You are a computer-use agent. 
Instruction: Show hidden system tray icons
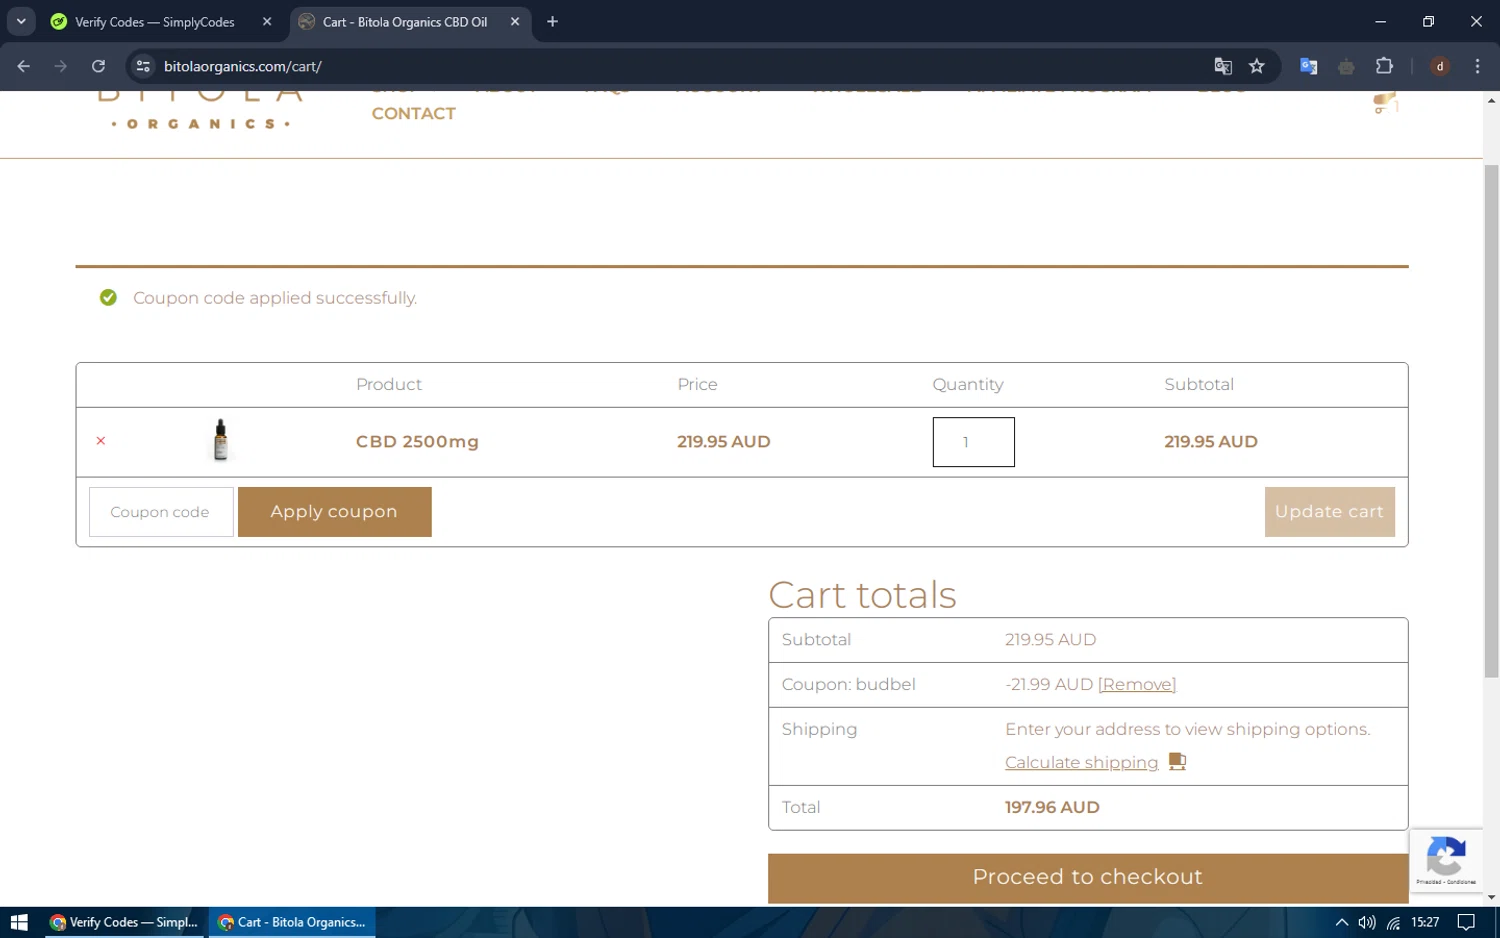pos(1341,922)
